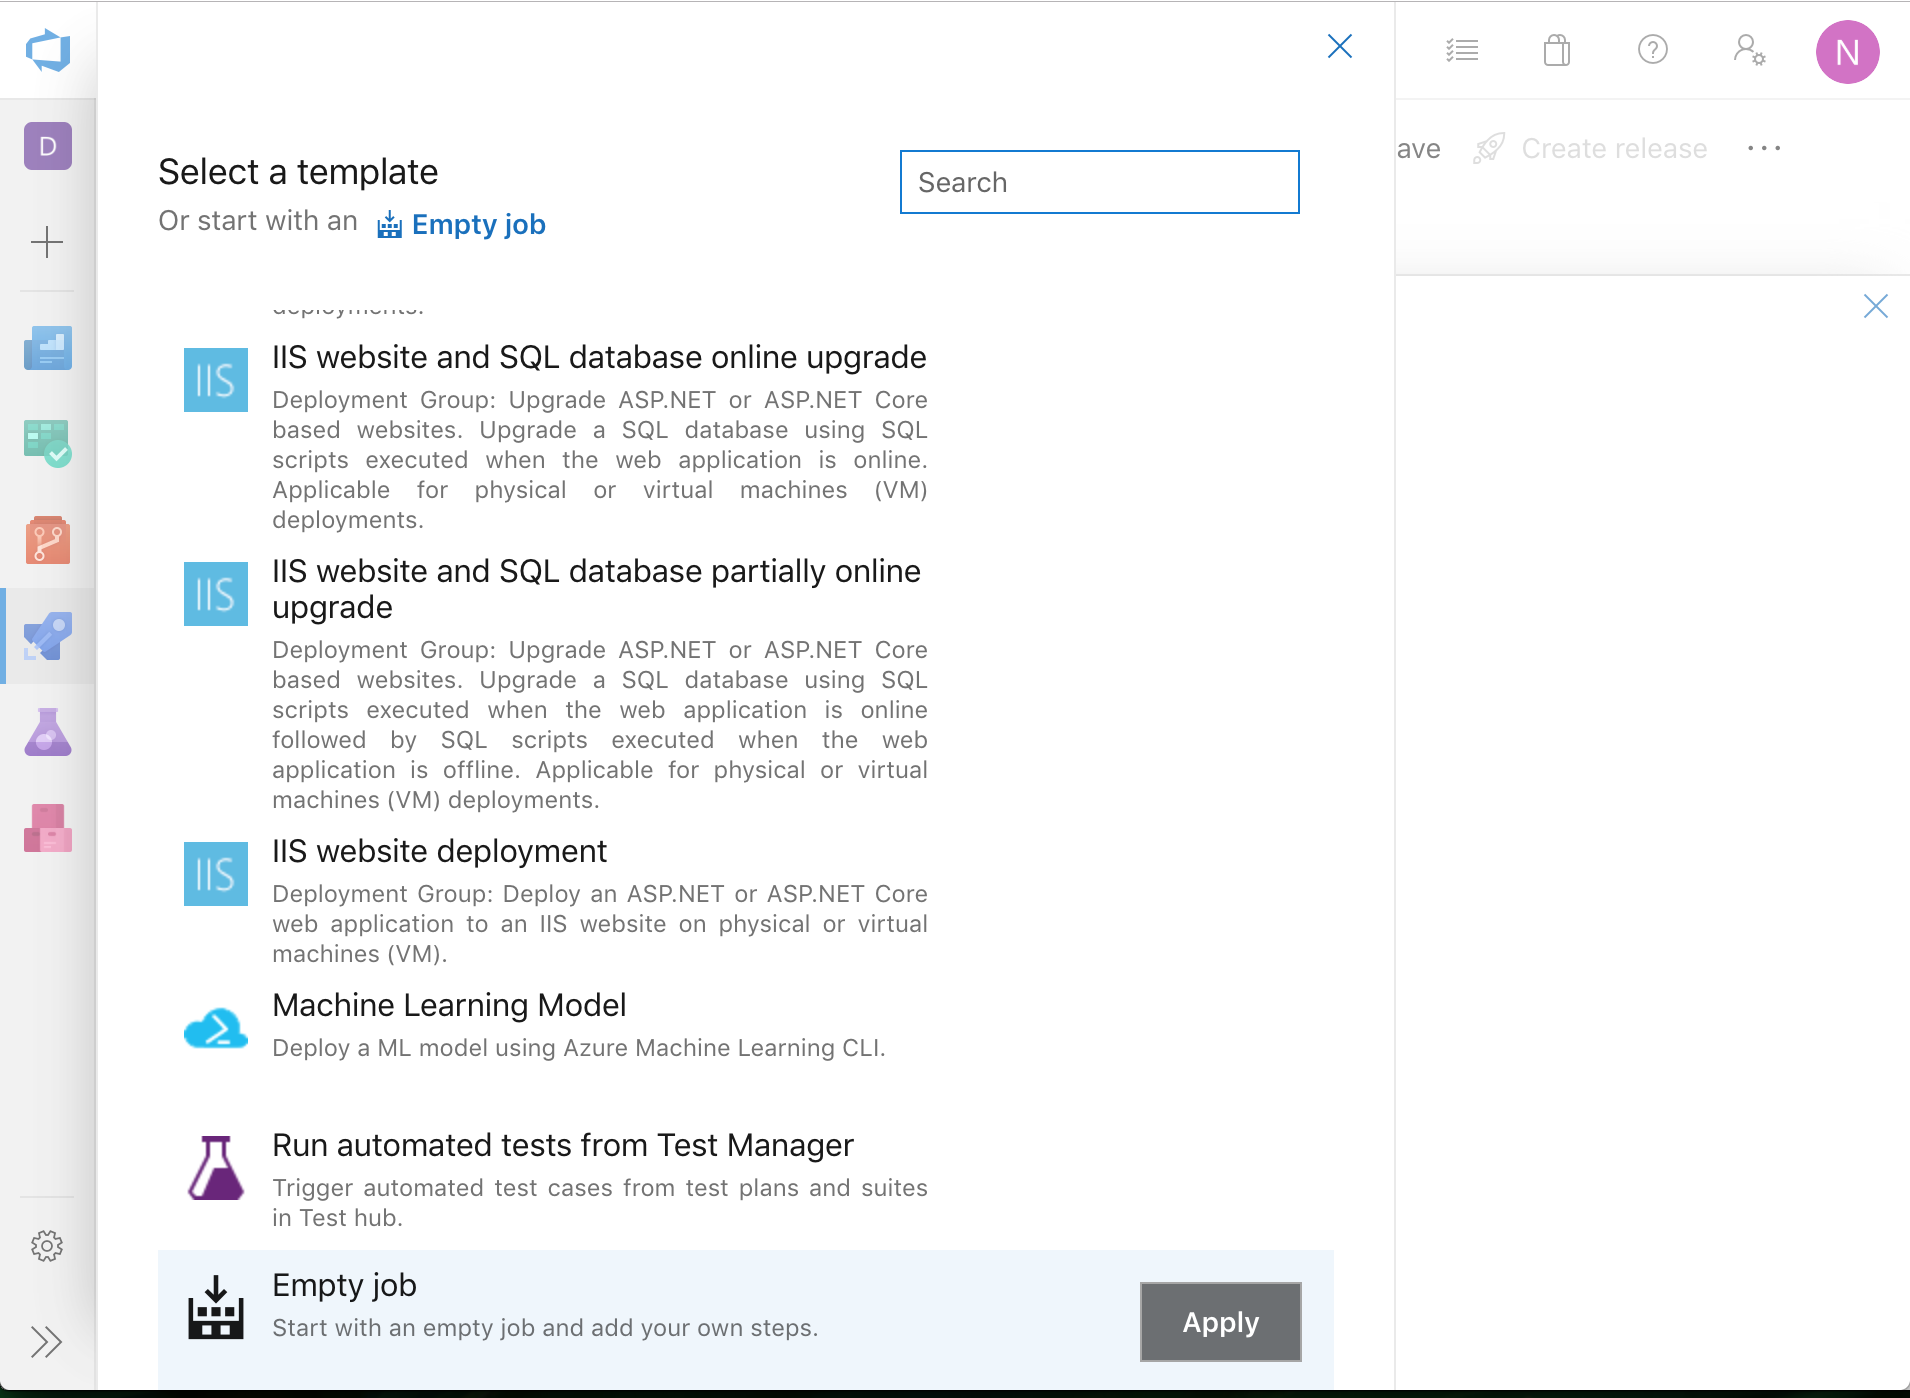
Task: Open the Repos sidebar icon
Action: [48, 540]
